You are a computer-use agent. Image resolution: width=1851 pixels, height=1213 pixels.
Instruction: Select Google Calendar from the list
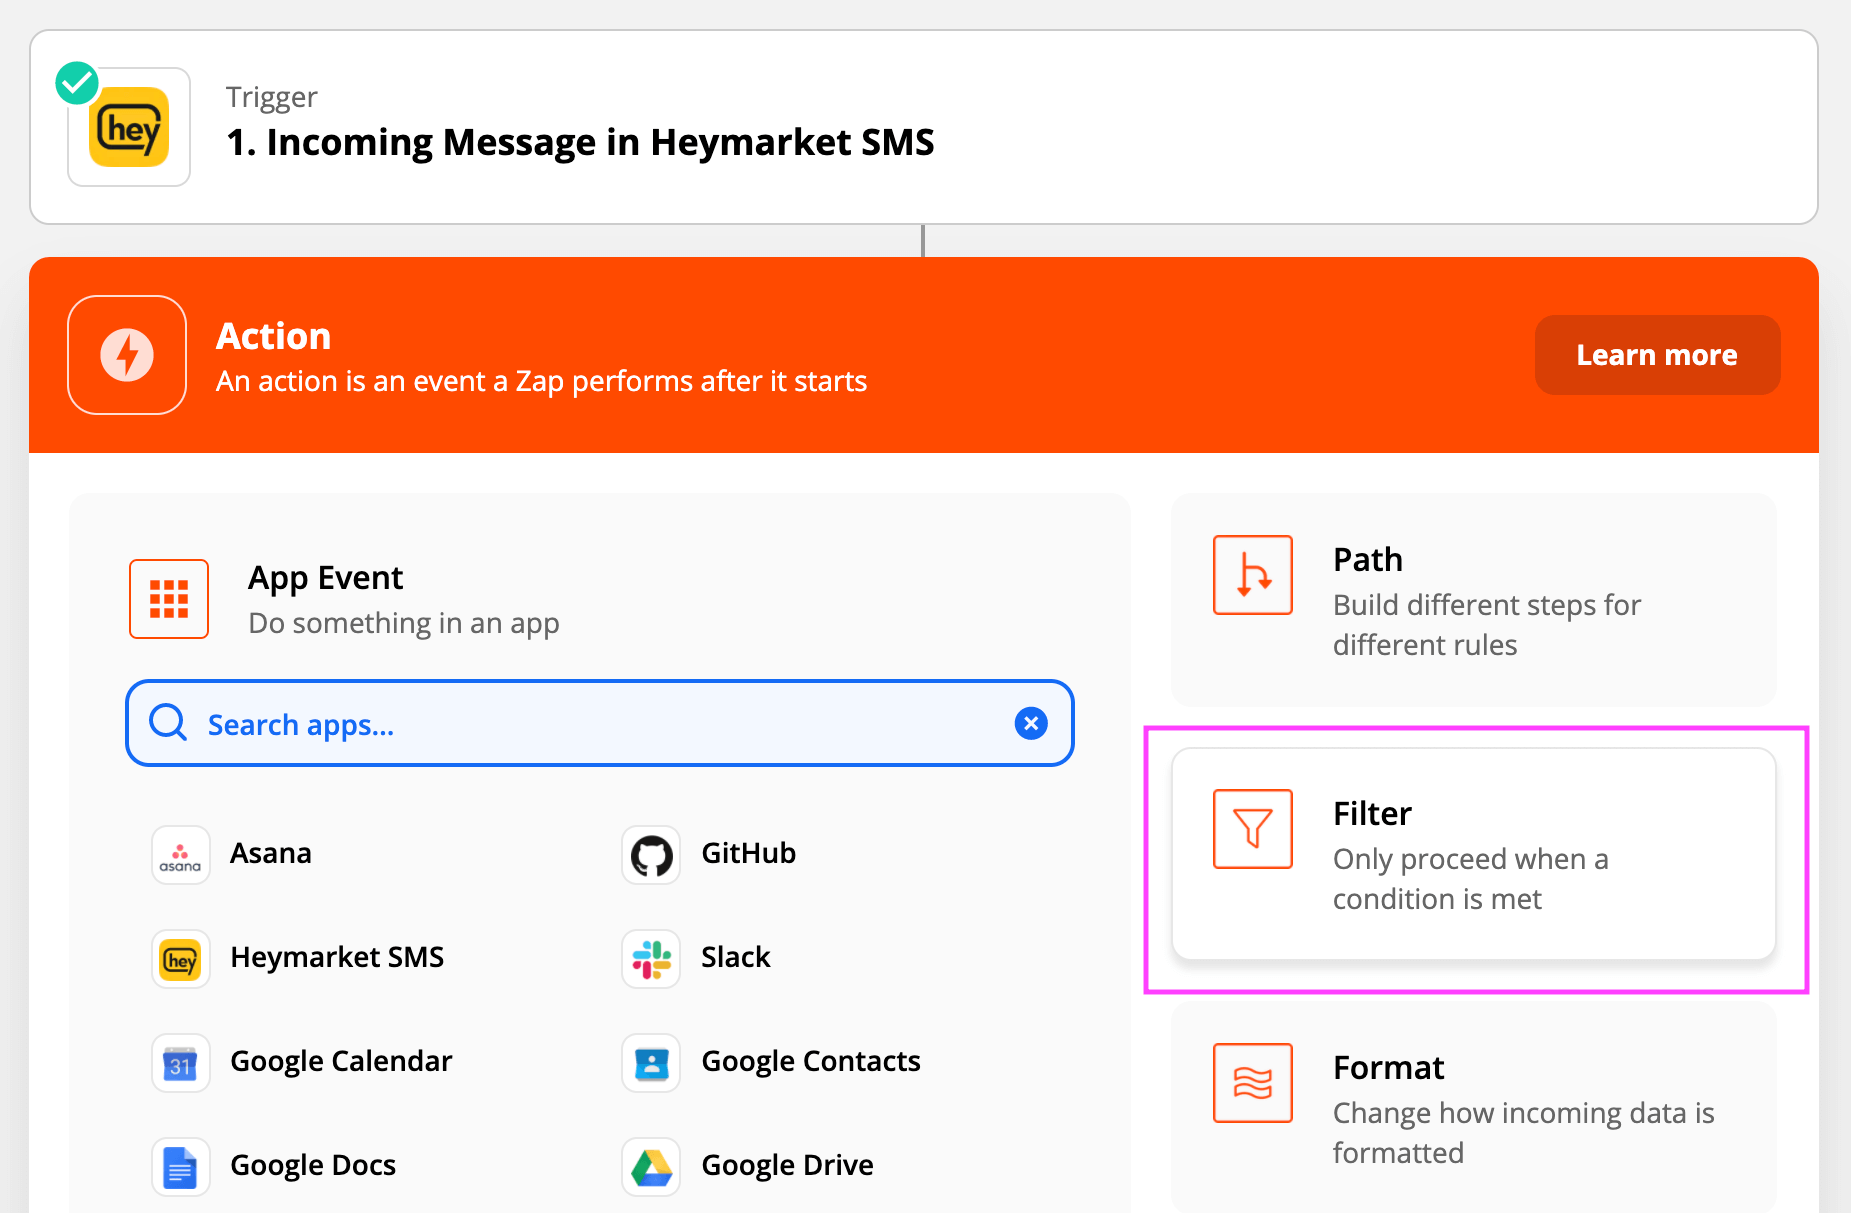(x=341, y=1061)
